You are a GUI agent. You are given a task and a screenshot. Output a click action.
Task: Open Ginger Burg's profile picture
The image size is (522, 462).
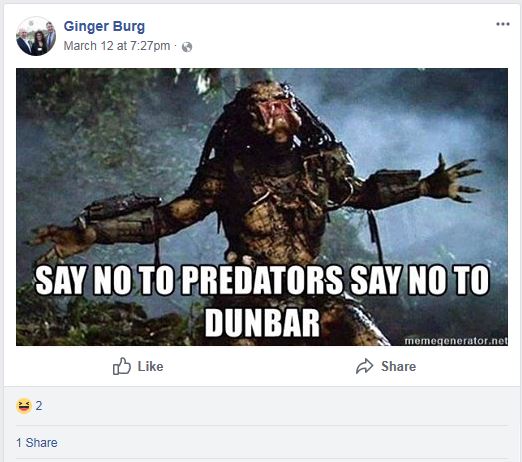click(x=36, y=36)
